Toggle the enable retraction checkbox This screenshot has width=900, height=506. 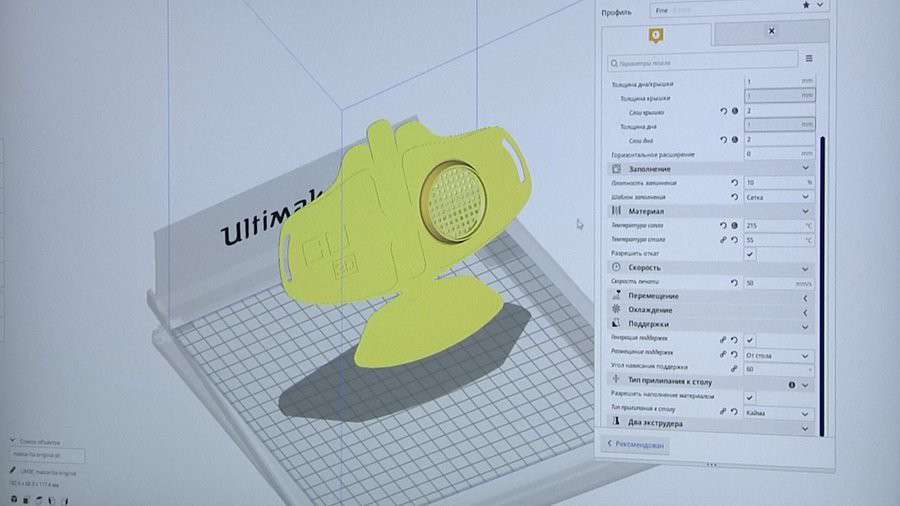tap(750, 254)
